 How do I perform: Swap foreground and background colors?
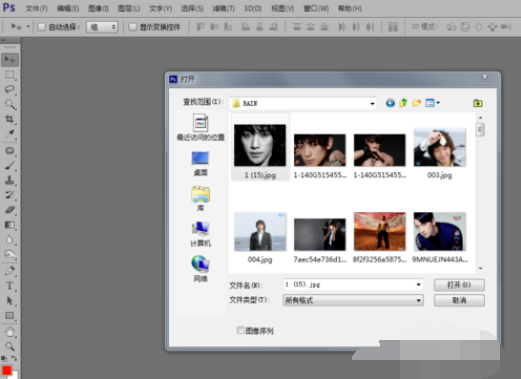pyautogui.click(x=14, y=358)
